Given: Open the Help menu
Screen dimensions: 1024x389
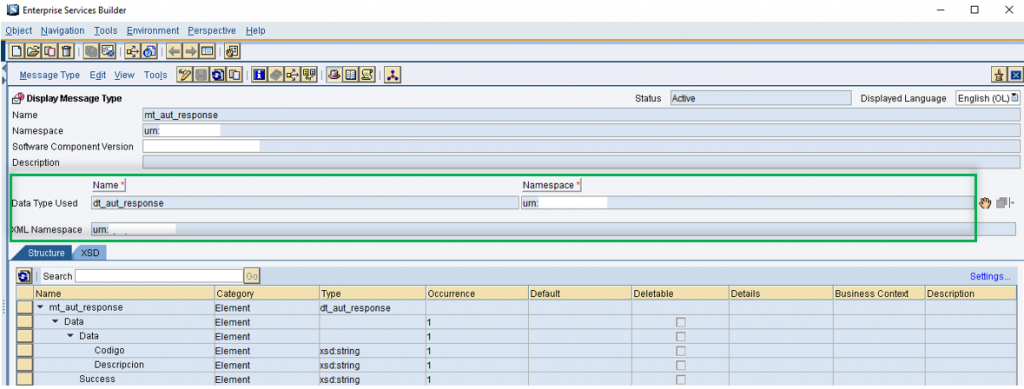Looking at the screenshot, I should coord(255,31).
